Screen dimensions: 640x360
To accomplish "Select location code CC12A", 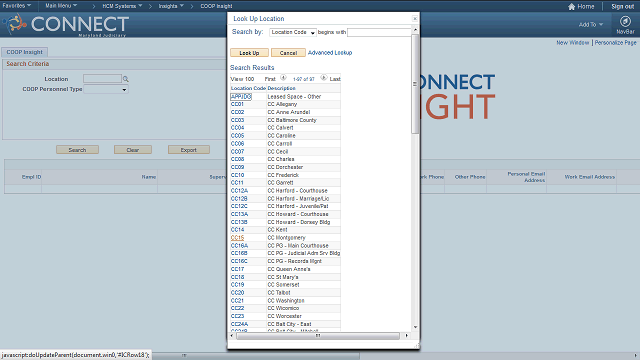I will (239, 191).
